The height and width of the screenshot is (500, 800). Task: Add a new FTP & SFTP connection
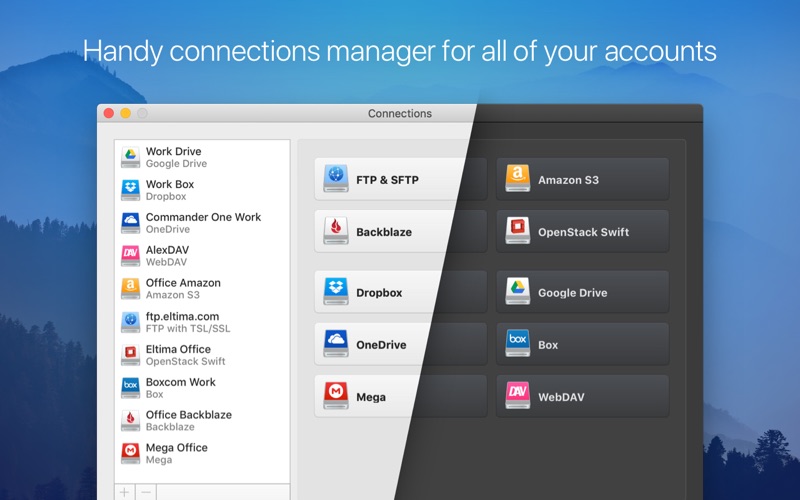(401, 179)
